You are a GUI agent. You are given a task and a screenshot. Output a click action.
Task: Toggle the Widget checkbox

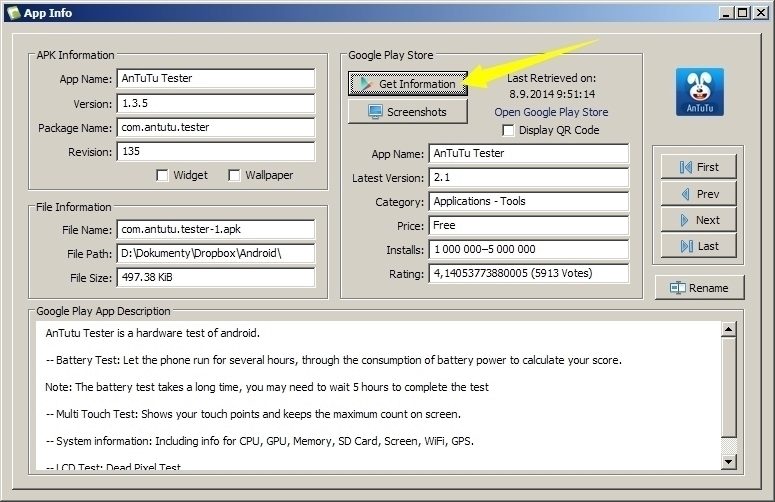tap(162, 175)
